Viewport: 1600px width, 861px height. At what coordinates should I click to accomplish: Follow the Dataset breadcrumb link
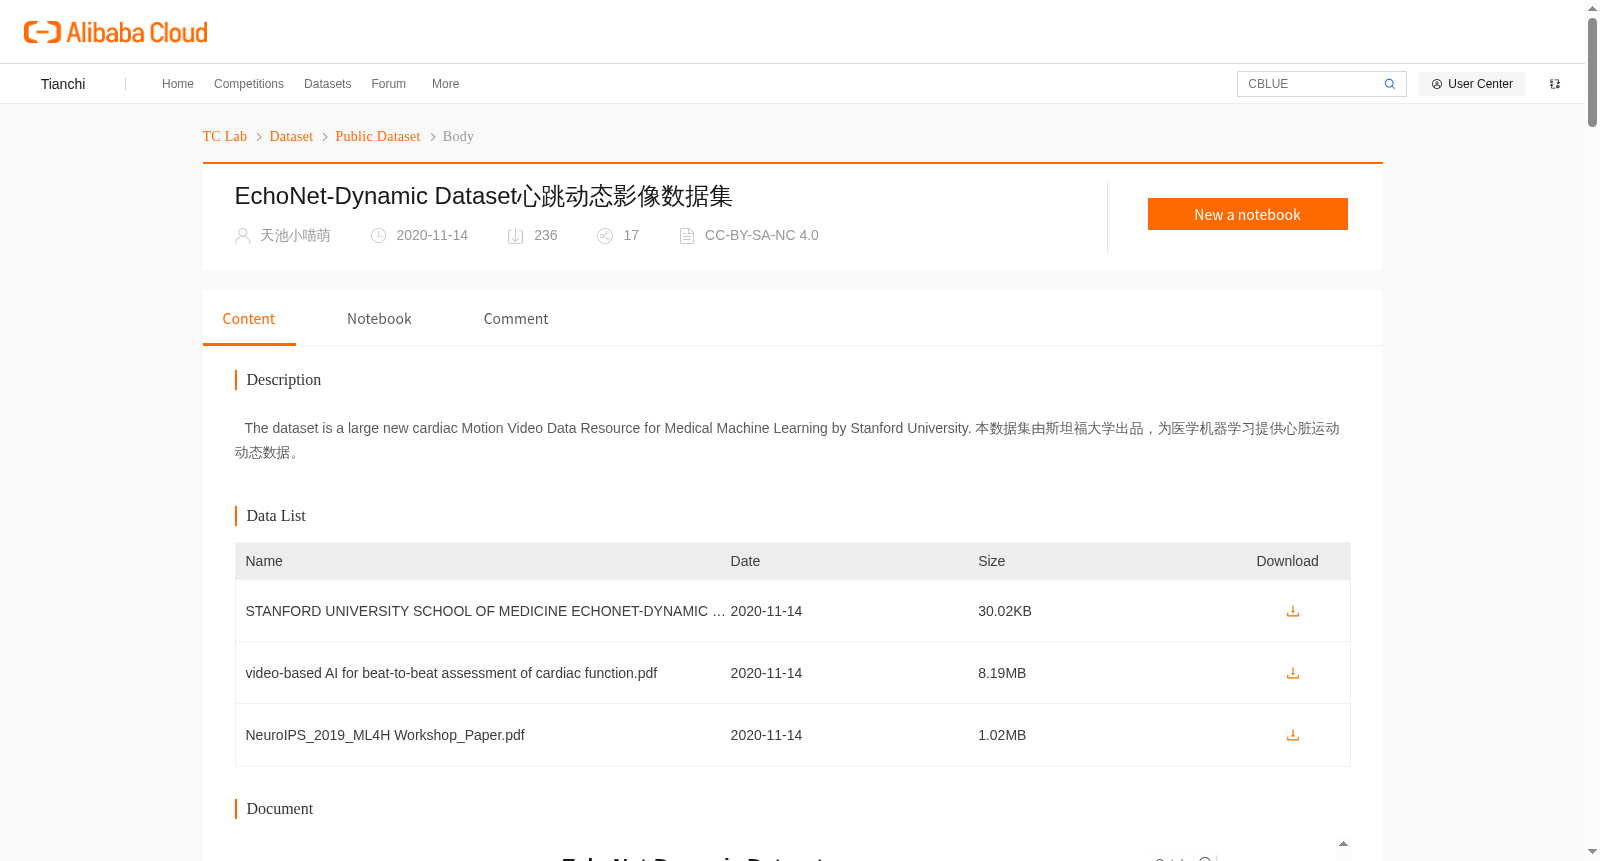click(291, 137)
